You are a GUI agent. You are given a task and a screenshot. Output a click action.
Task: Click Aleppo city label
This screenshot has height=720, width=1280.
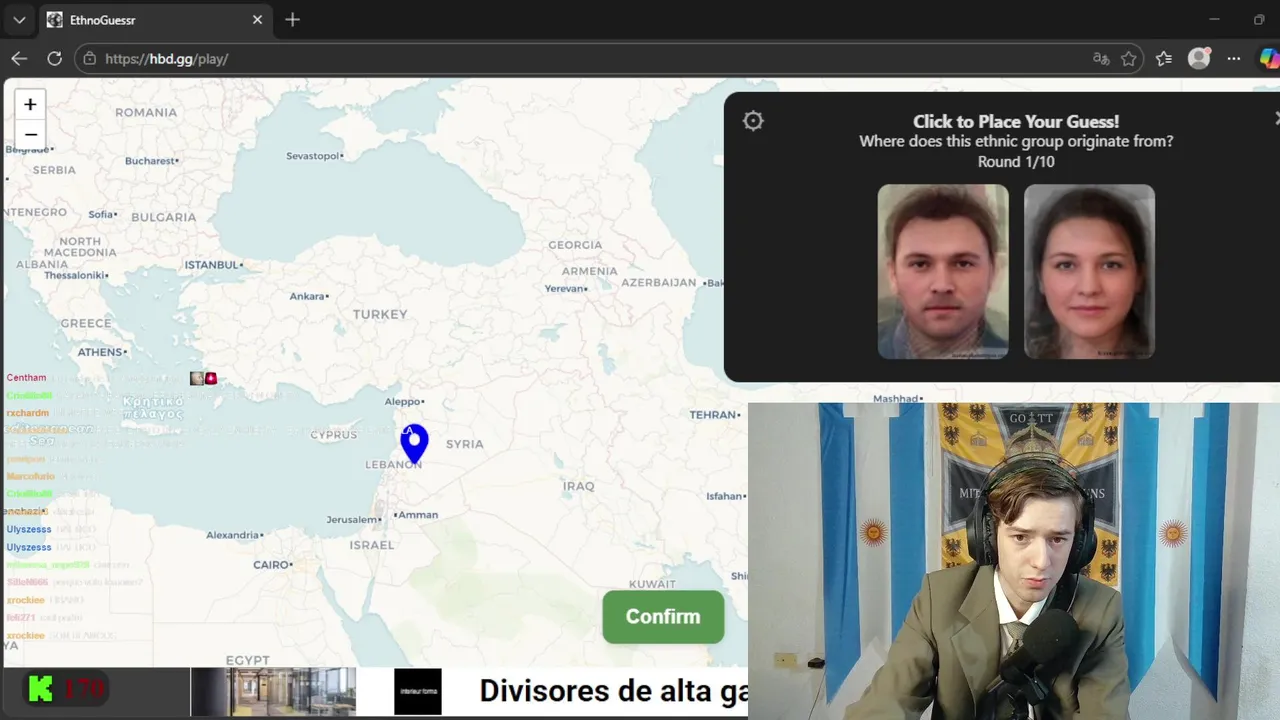click(404, 402)
